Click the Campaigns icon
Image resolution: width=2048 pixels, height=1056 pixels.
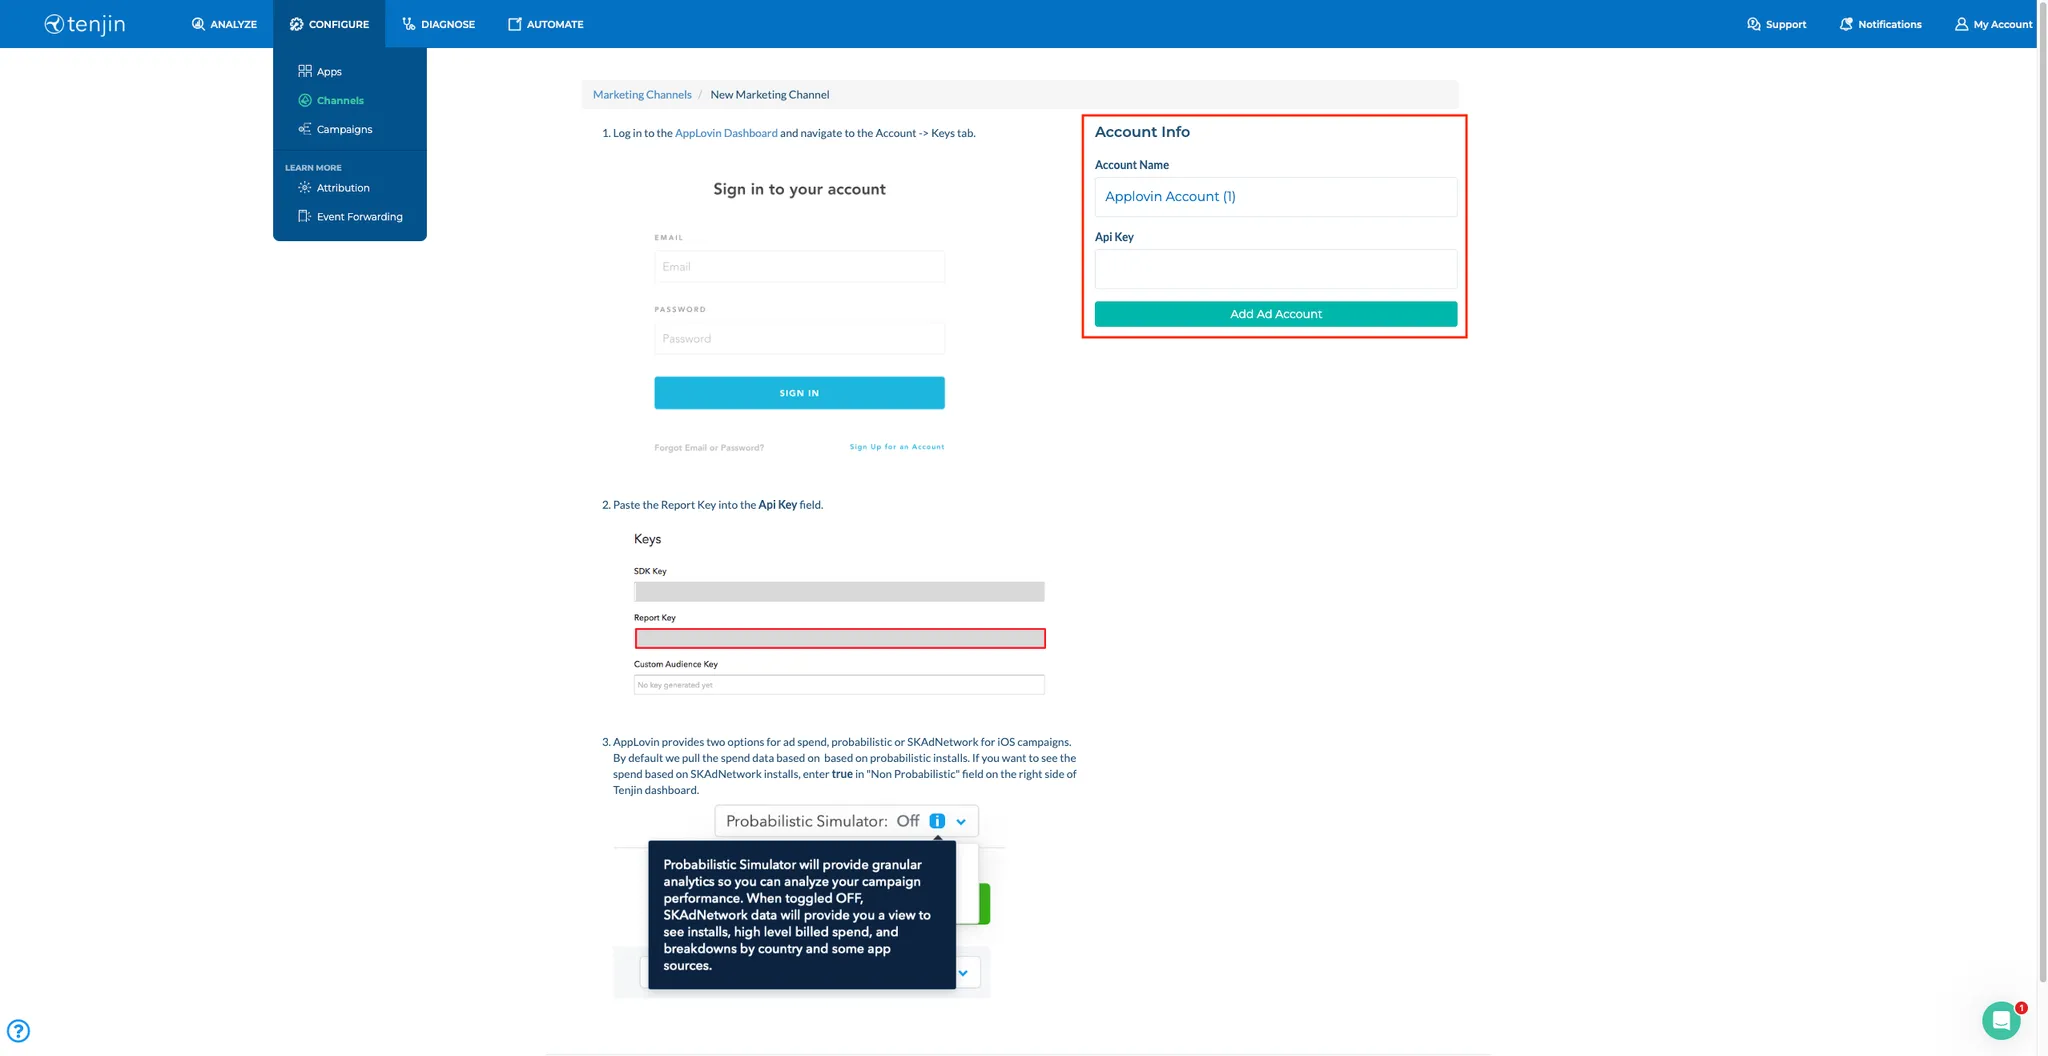(x=304, y=129)
